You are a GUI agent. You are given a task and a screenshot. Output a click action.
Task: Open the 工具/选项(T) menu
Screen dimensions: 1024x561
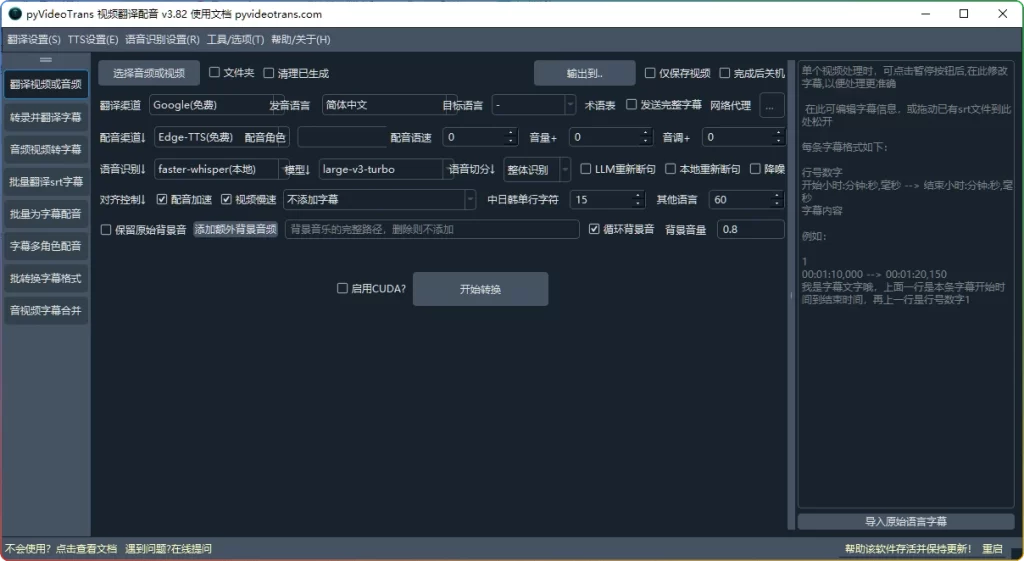235,40
